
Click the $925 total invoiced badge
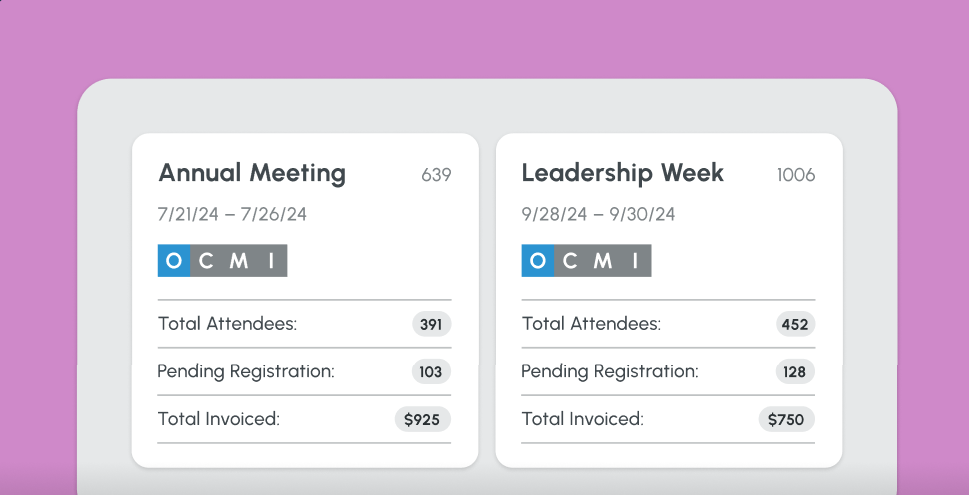click(x=422, y=420)
